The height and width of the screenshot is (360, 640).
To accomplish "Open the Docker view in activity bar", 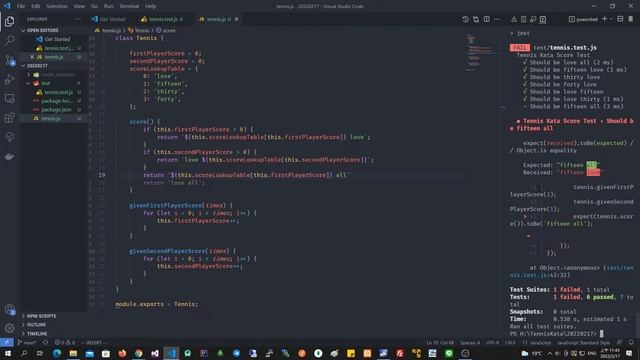I will (9, 156).
